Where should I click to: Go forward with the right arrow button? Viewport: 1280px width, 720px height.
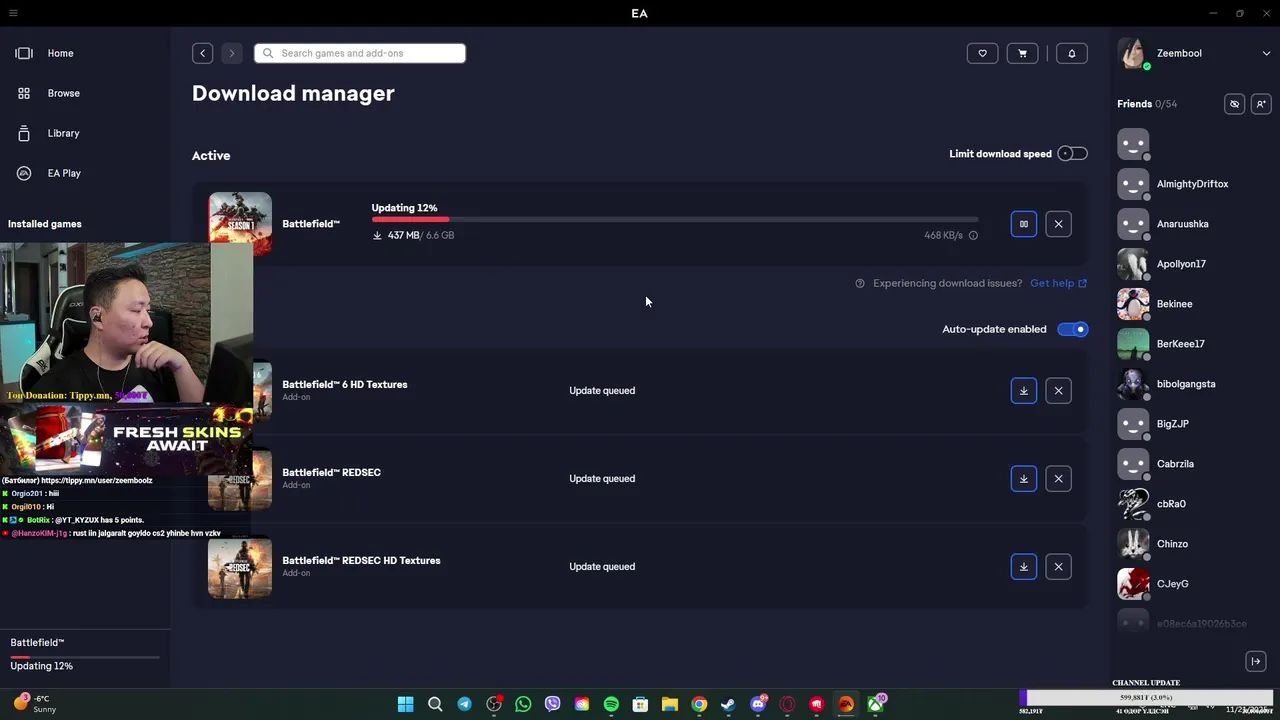click(231, 53)
